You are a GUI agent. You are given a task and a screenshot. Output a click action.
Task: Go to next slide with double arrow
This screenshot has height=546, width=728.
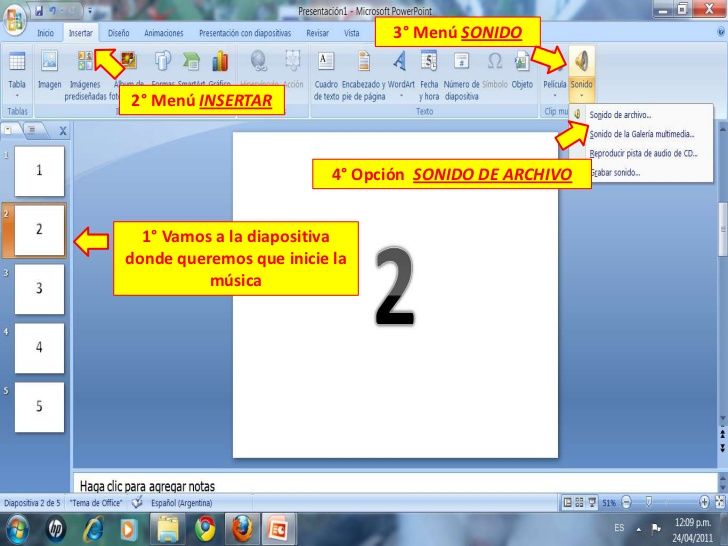722,448
